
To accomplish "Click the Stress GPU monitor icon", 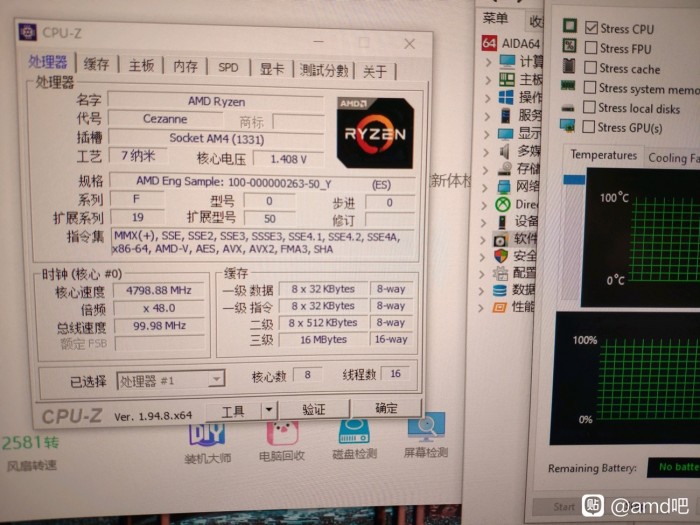I will pos(567,125).
